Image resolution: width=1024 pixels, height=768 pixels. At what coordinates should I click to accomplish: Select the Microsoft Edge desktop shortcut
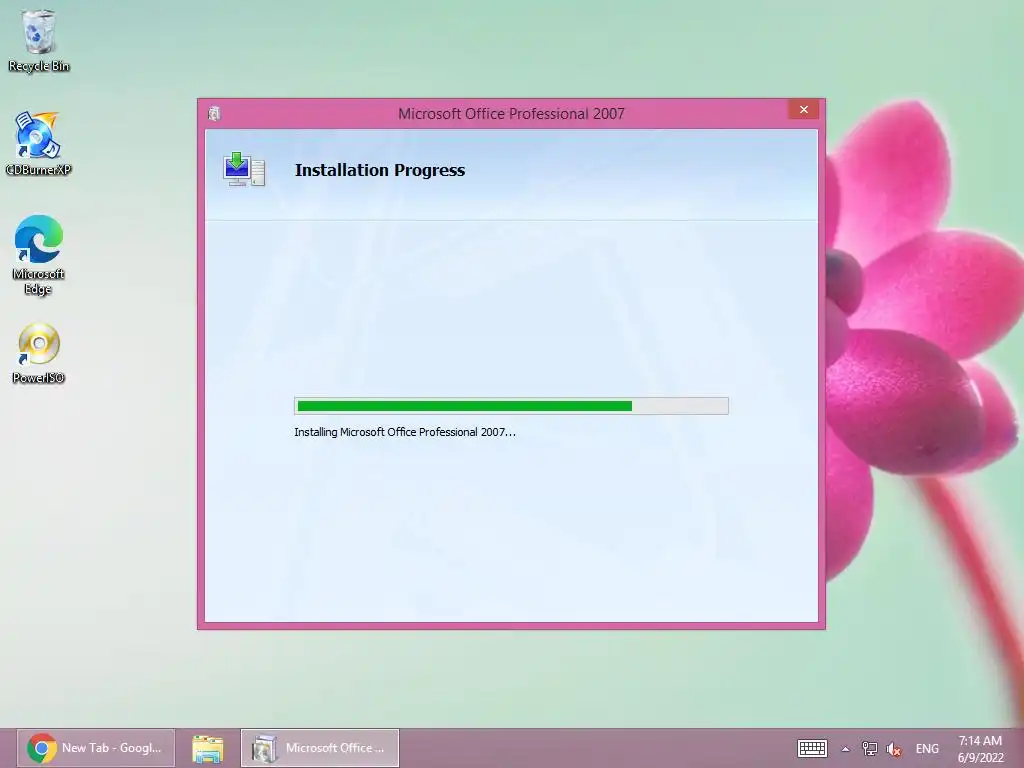coord(39,255)
